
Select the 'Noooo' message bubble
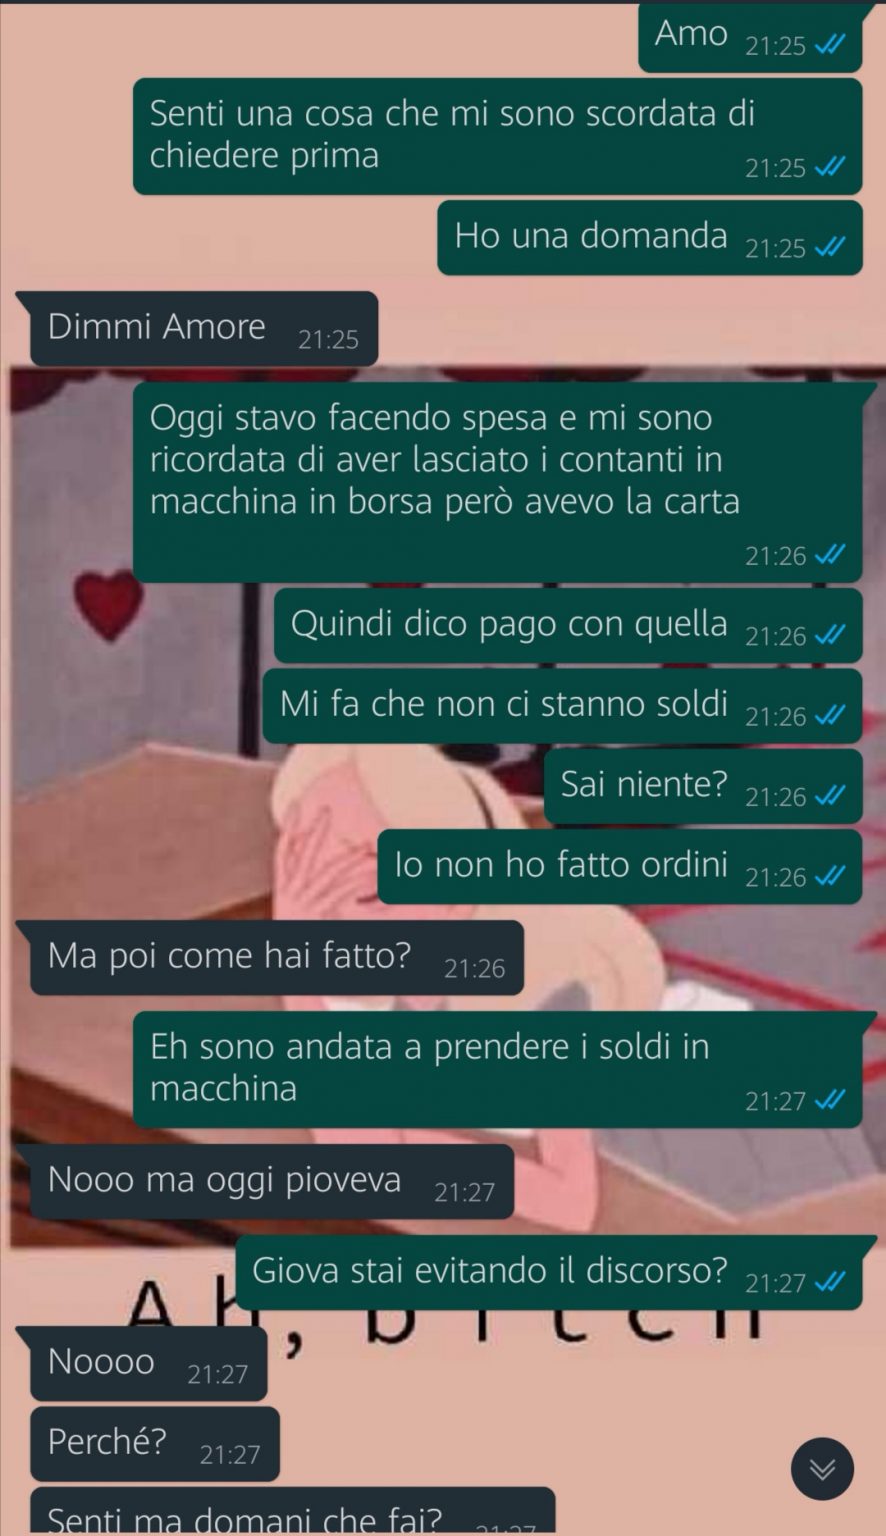tap(149, 1363)
